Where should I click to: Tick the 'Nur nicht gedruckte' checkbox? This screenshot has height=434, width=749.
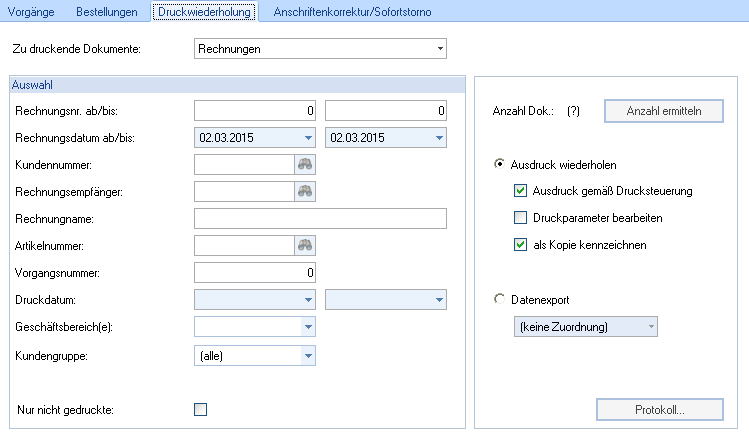[x=201, y=408]
